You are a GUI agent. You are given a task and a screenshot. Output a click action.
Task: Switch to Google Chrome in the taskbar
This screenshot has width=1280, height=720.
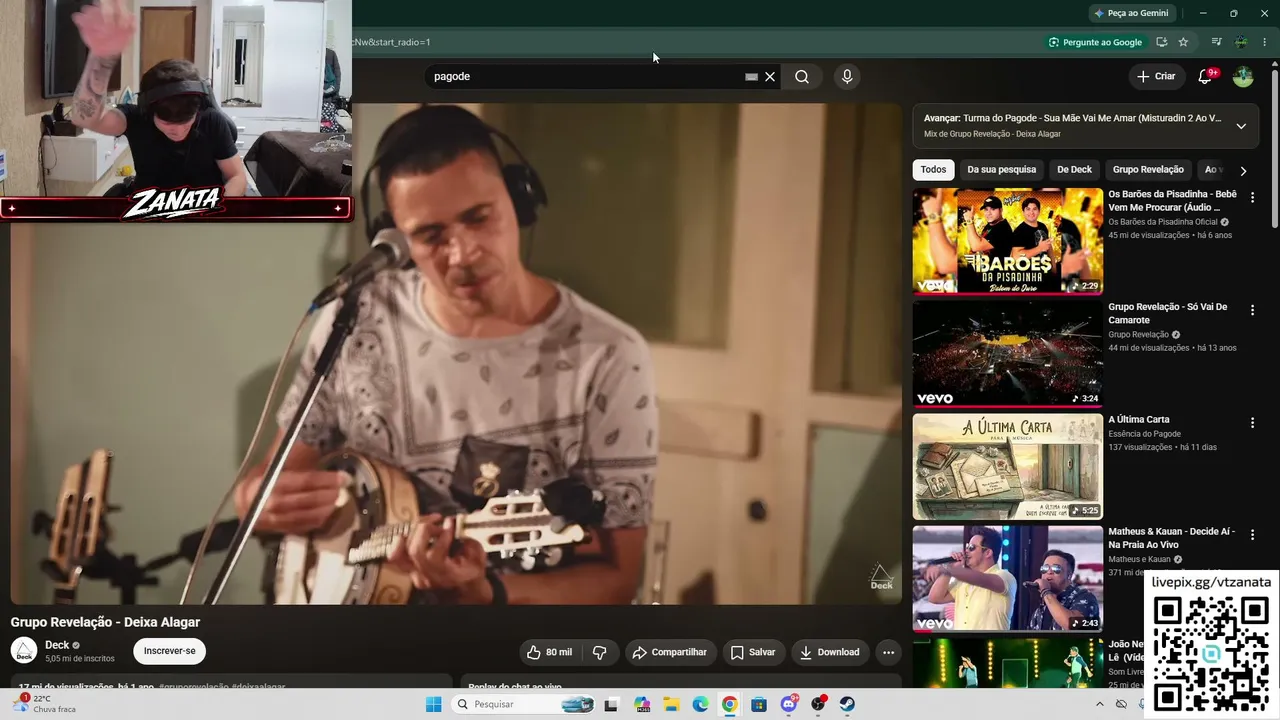point(730,704)
